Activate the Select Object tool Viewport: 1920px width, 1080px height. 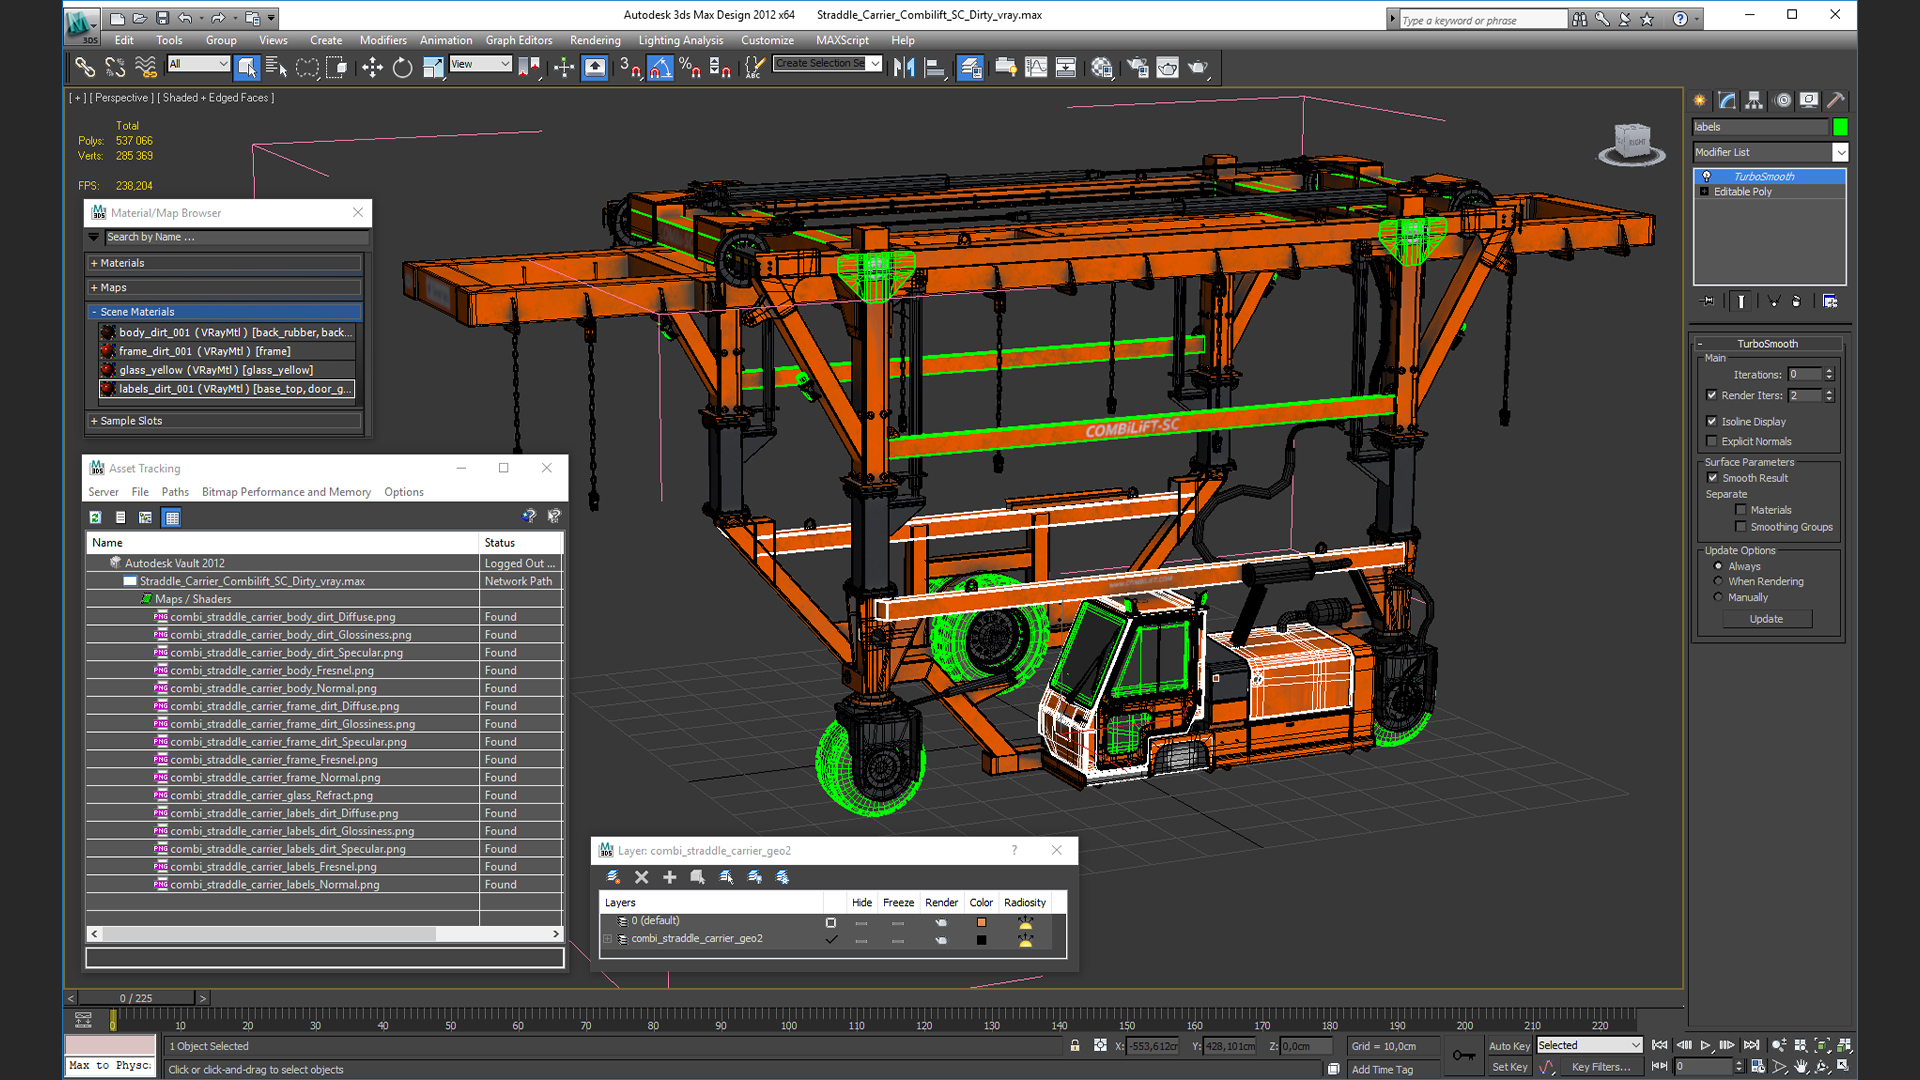click(246, 67)
